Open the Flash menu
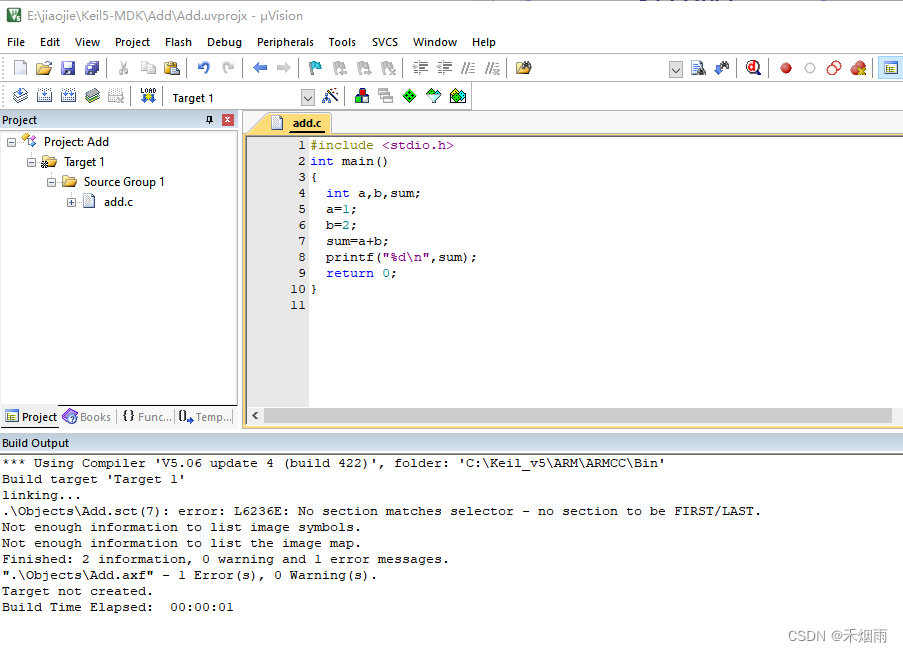 [178, 42]
